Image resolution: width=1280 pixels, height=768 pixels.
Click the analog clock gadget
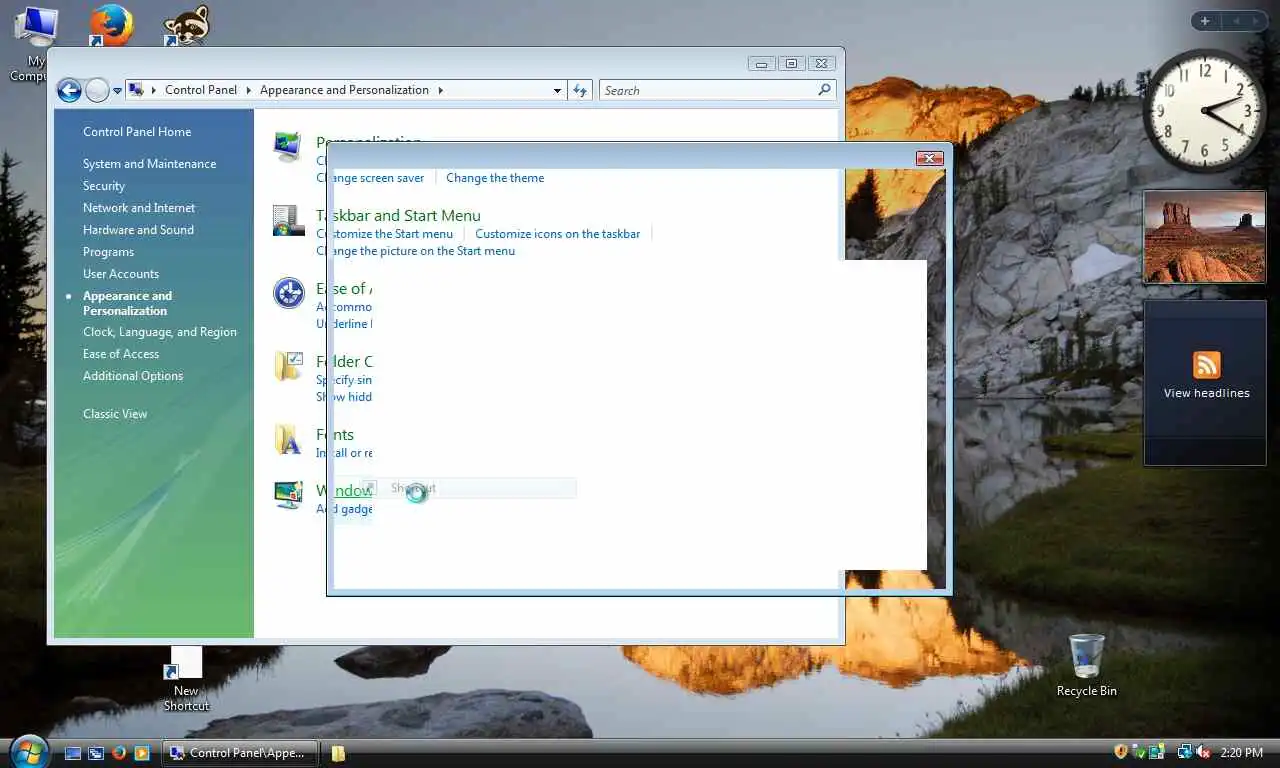coord(1205,112)
